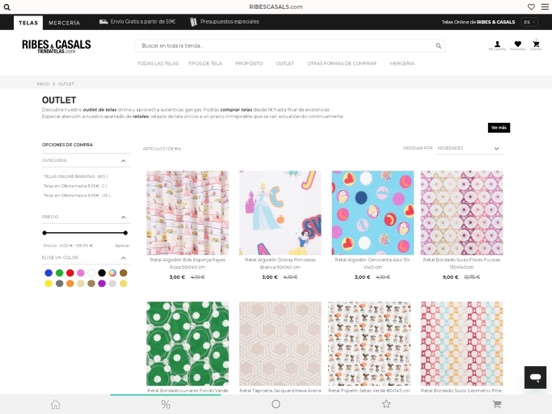This screenshot has width=552, height=414.
Task: Open the chat support widget
Action: [x=535, y=377]
